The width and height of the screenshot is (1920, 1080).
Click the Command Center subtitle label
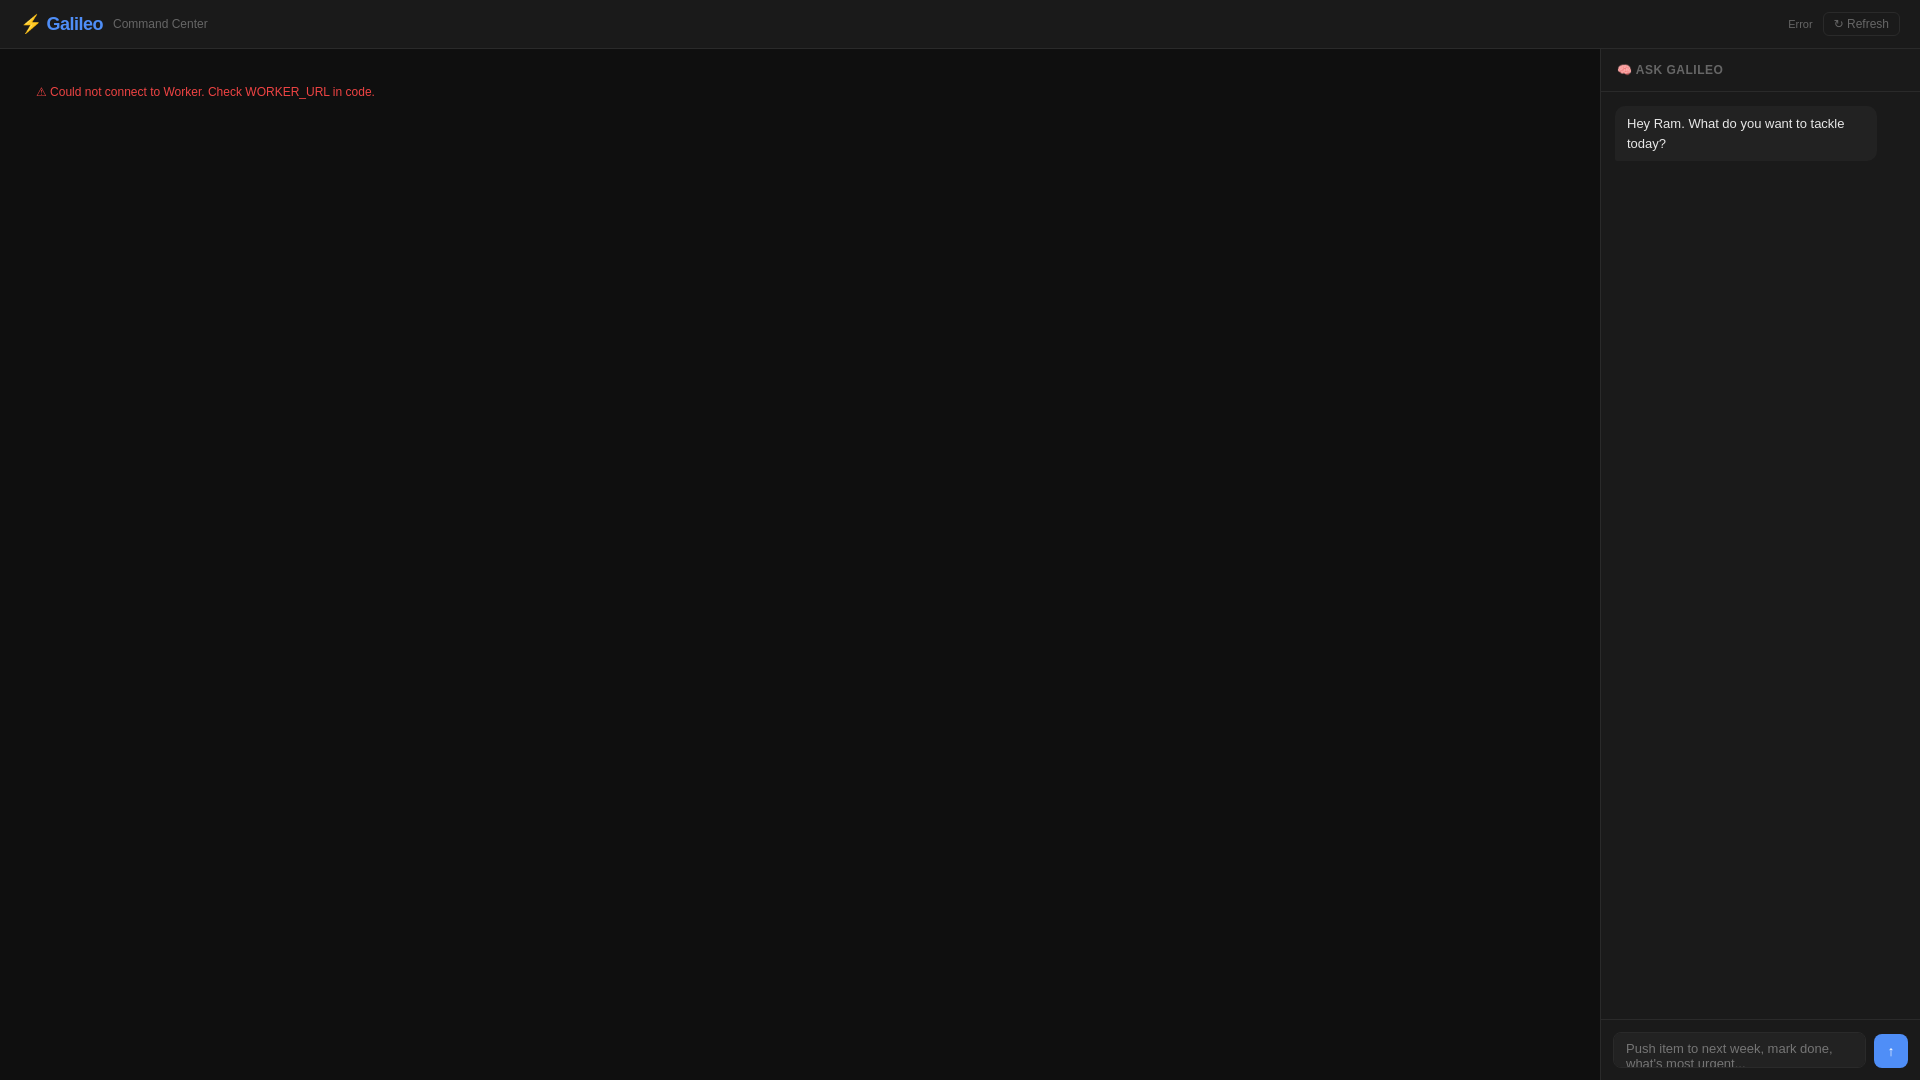click(x=160, y=24)
